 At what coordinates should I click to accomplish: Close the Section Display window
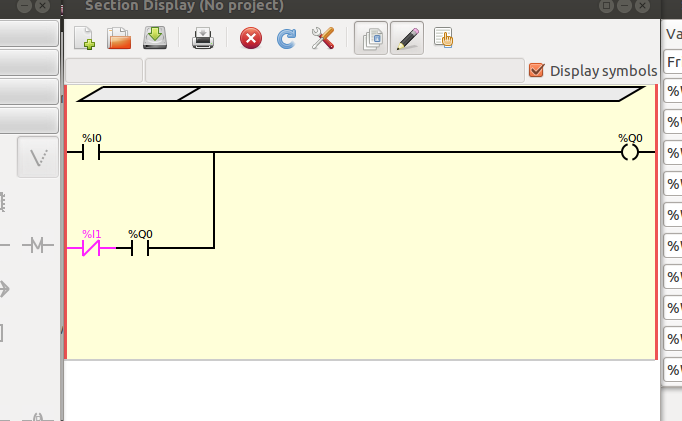pos(642,6)
